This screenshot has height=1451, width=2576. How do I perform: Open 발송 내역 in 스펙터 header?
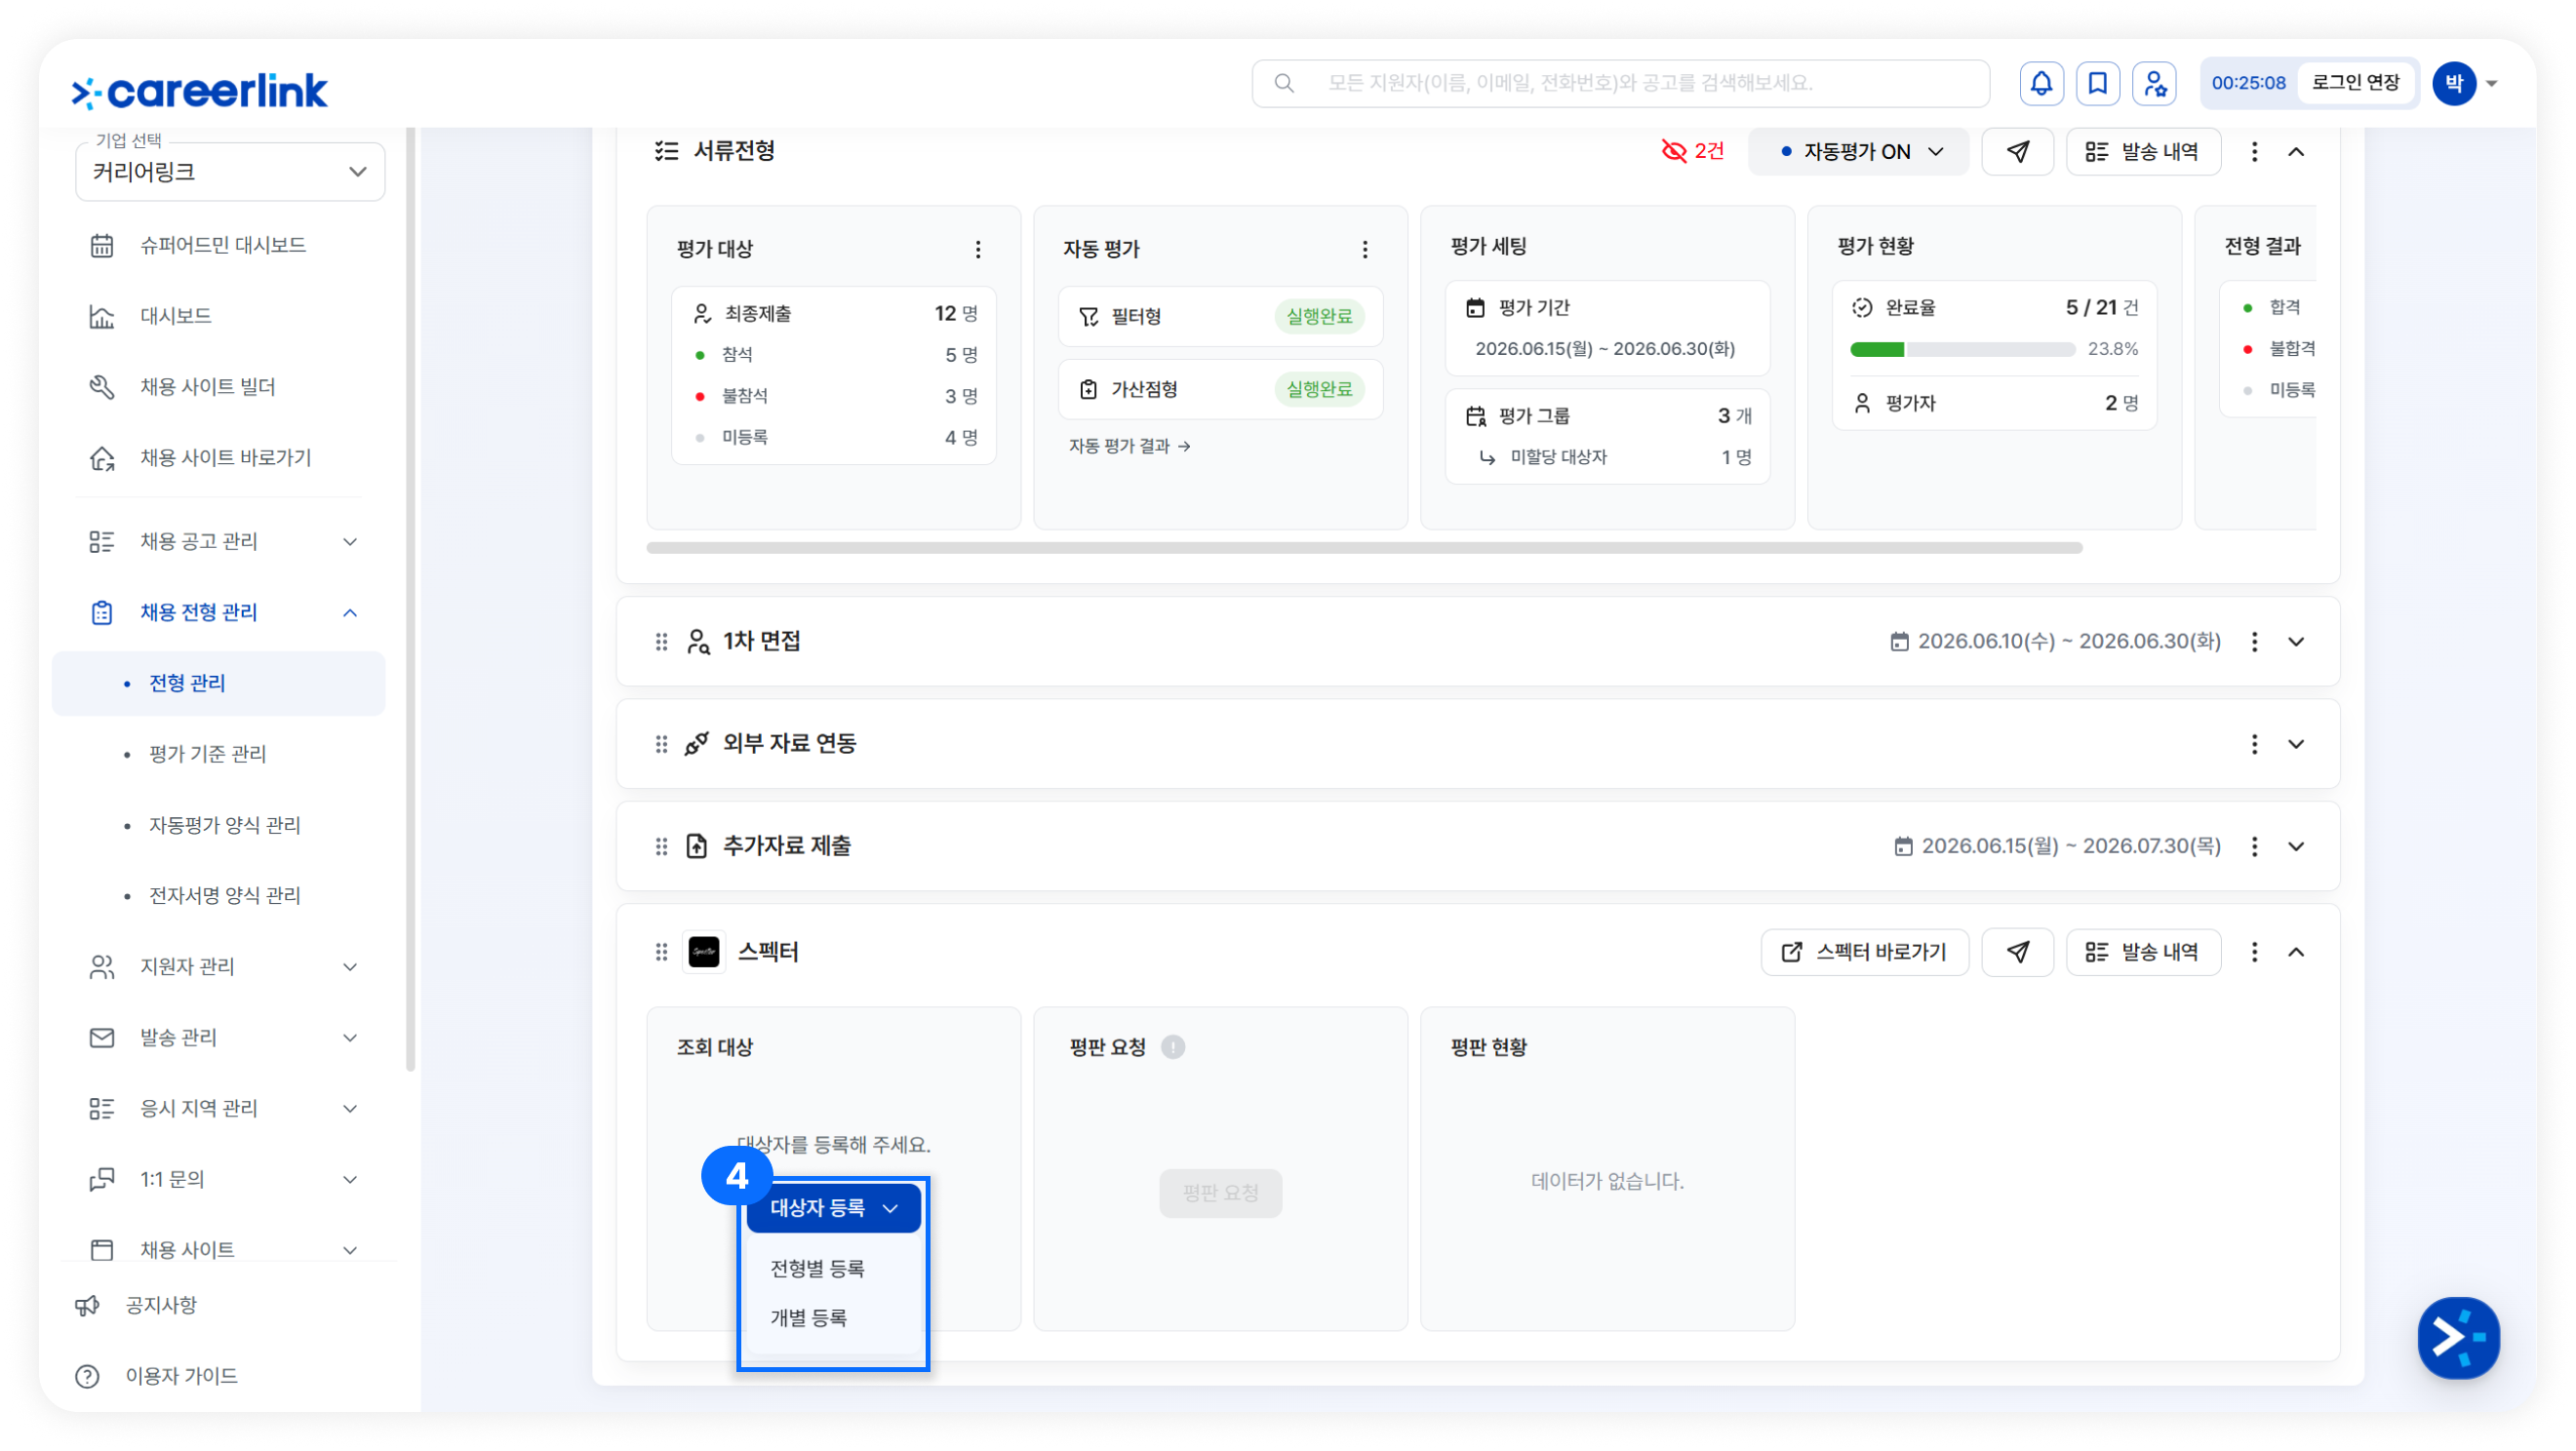pyautogui.click(x=2143, y=952)
